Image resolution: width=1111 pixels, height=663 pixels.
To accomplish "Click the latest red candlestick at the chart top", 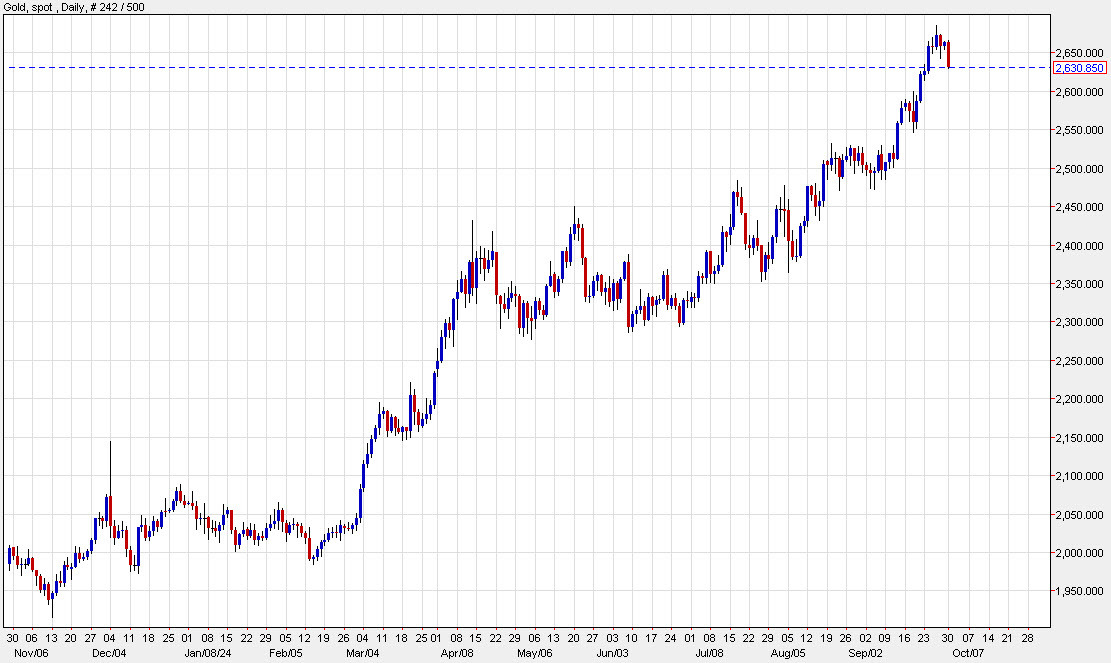I will click(949, 55).
